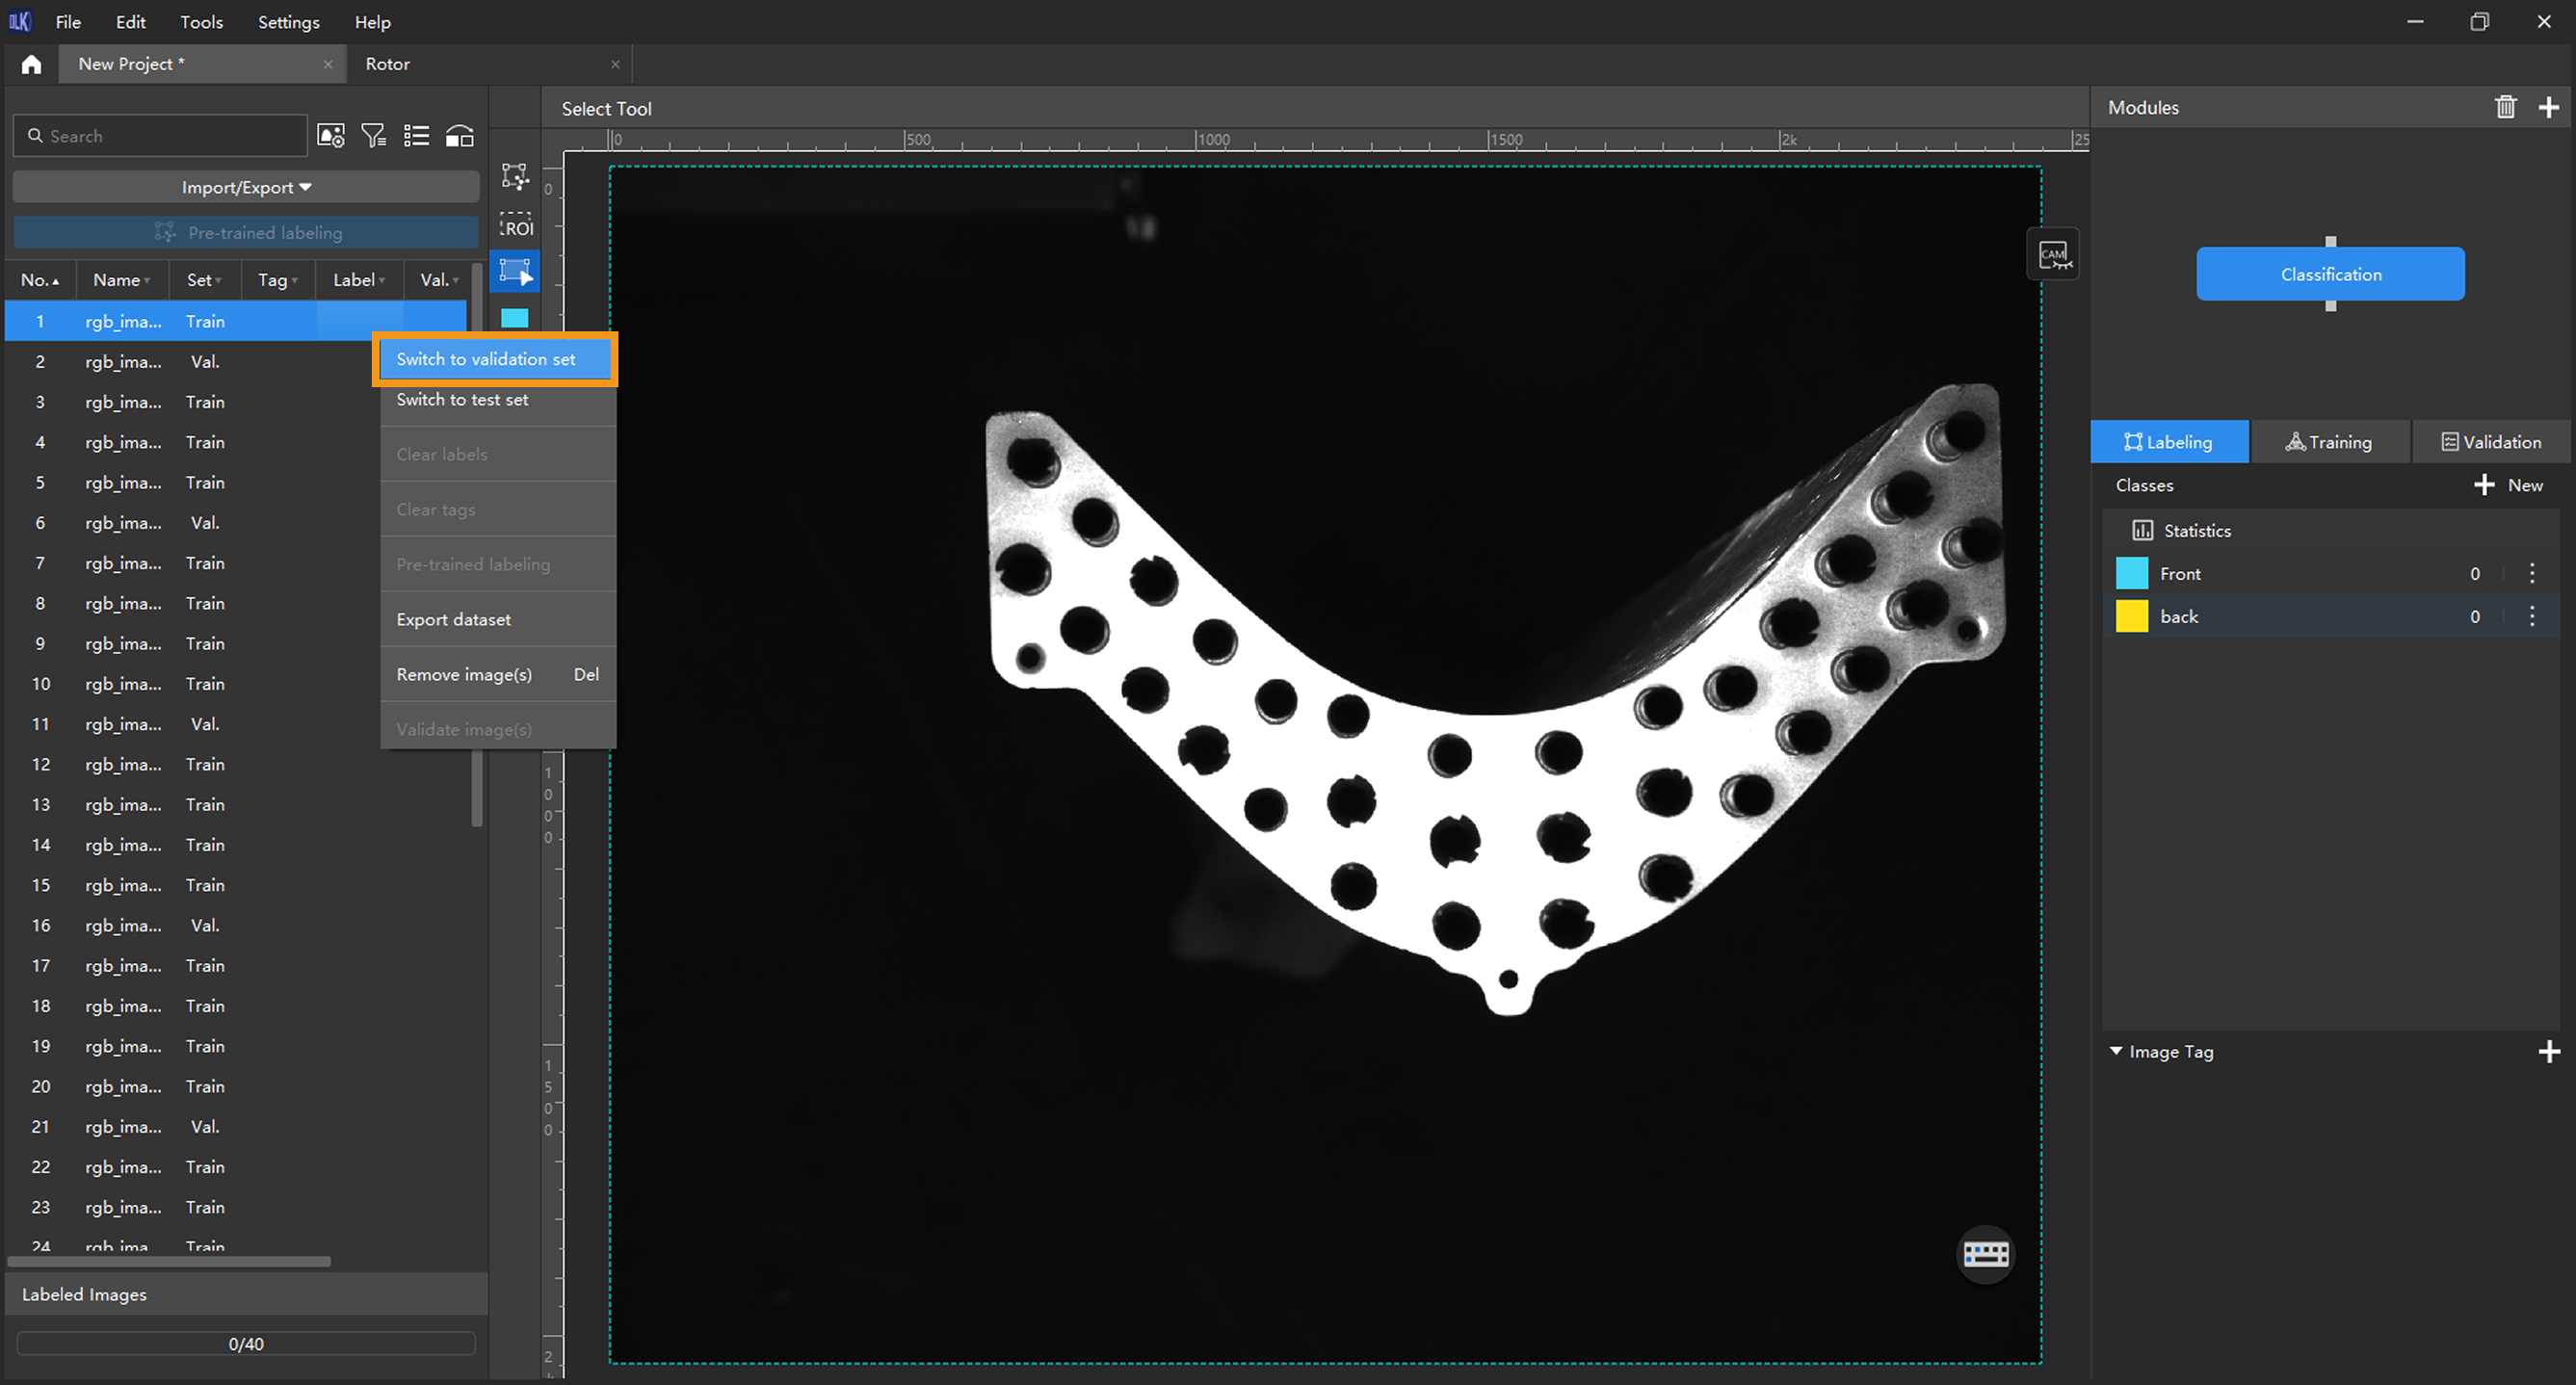Viewport: 2576px width, 1385px height.
Task: Click the New class button
Action: (2509, 485)
